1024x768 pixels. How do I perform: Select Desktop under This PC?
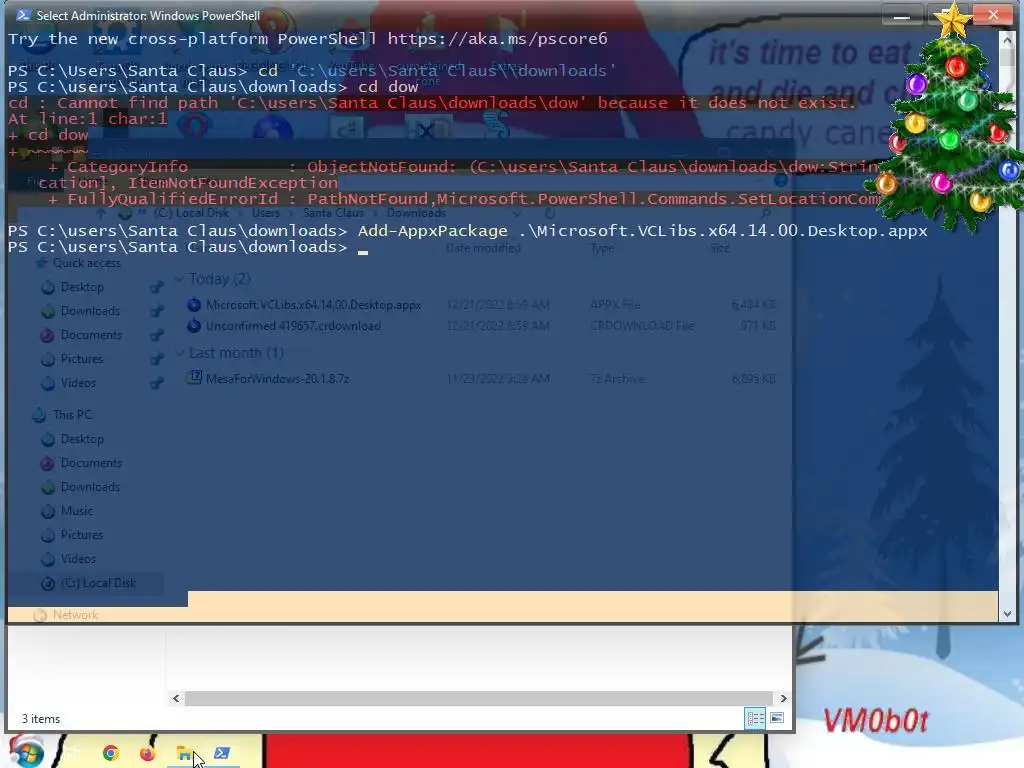[82, 439]
